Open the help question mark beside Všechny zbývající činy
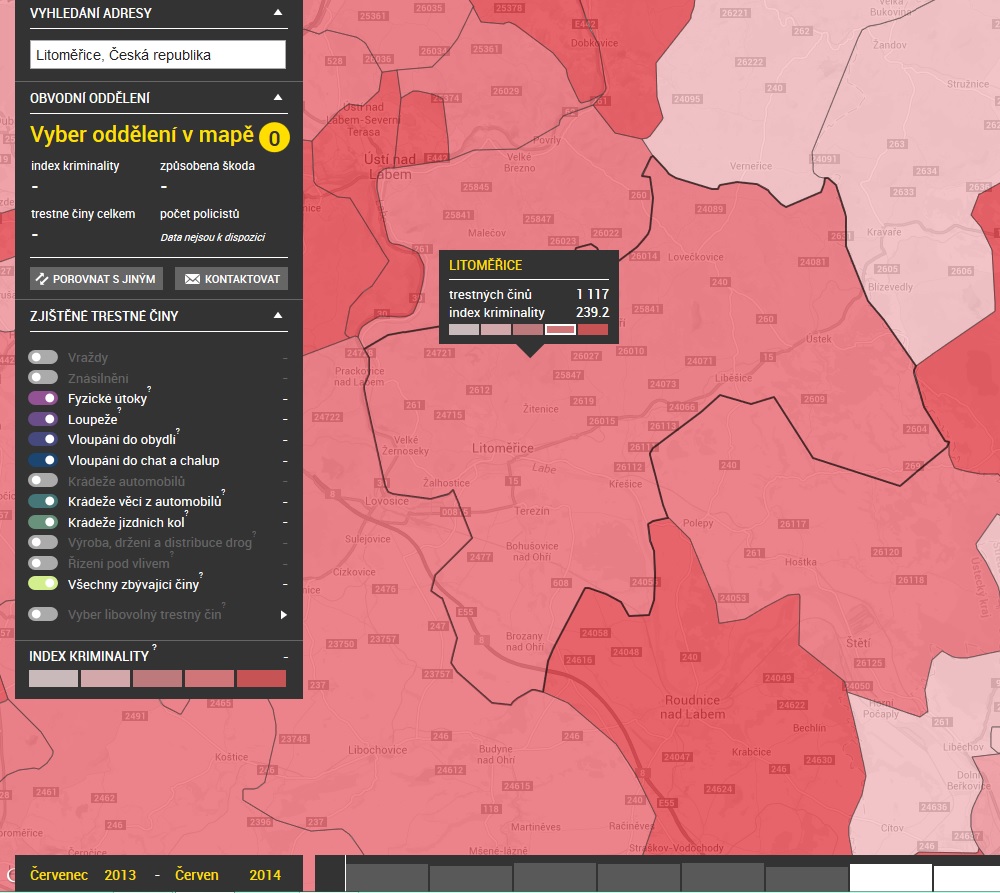1000x893 pixels. point(202,577)
